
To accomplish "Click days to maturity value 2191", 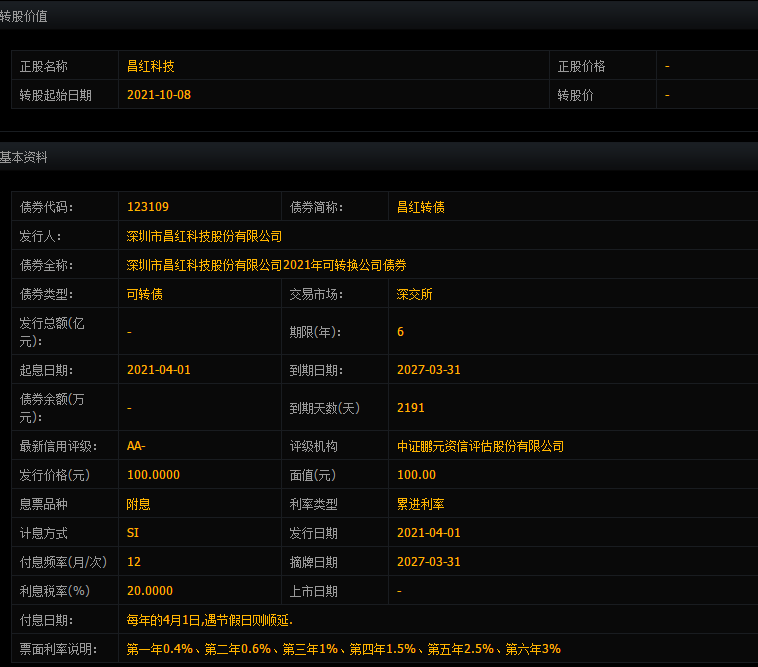I will coord(410,407).
